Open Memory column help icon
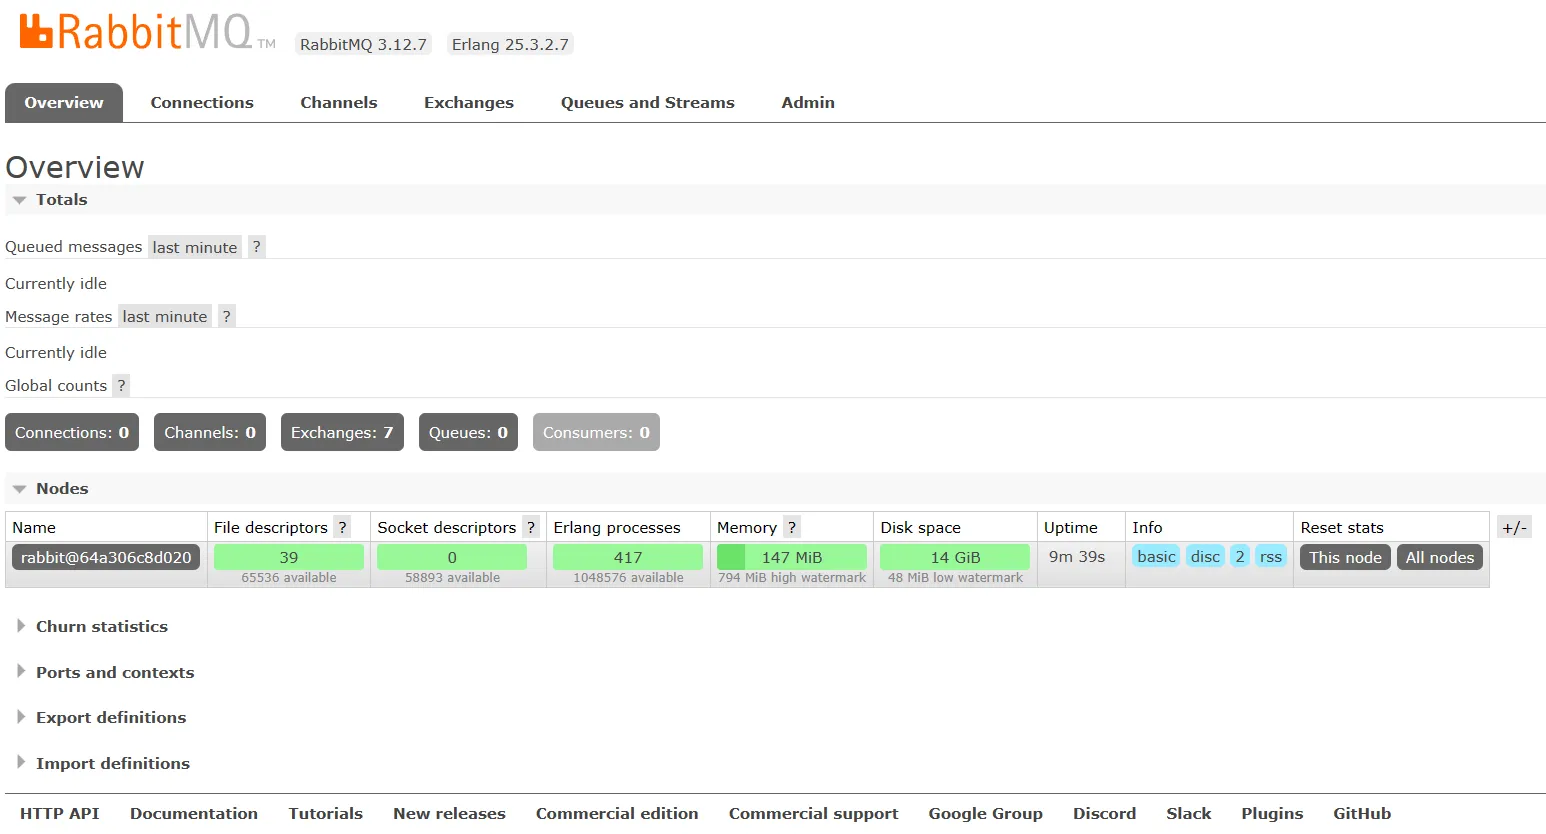The height and width of the screenshot is (834, 1546). 791,527
